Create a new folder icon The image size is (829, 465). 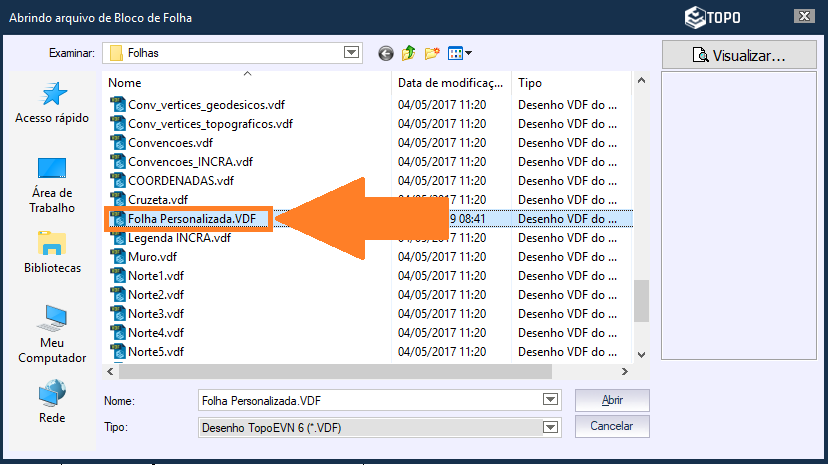coord(432,53)
